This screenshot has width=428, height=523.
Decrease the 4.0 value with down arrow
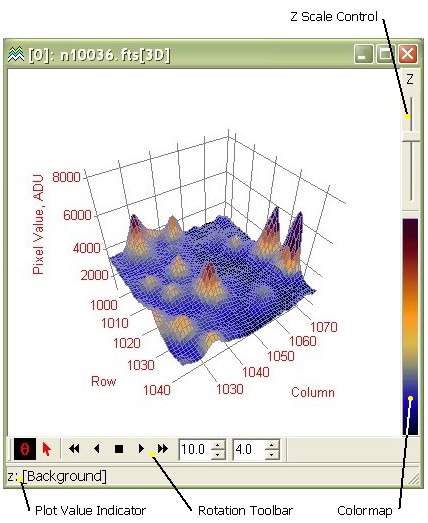272,454
